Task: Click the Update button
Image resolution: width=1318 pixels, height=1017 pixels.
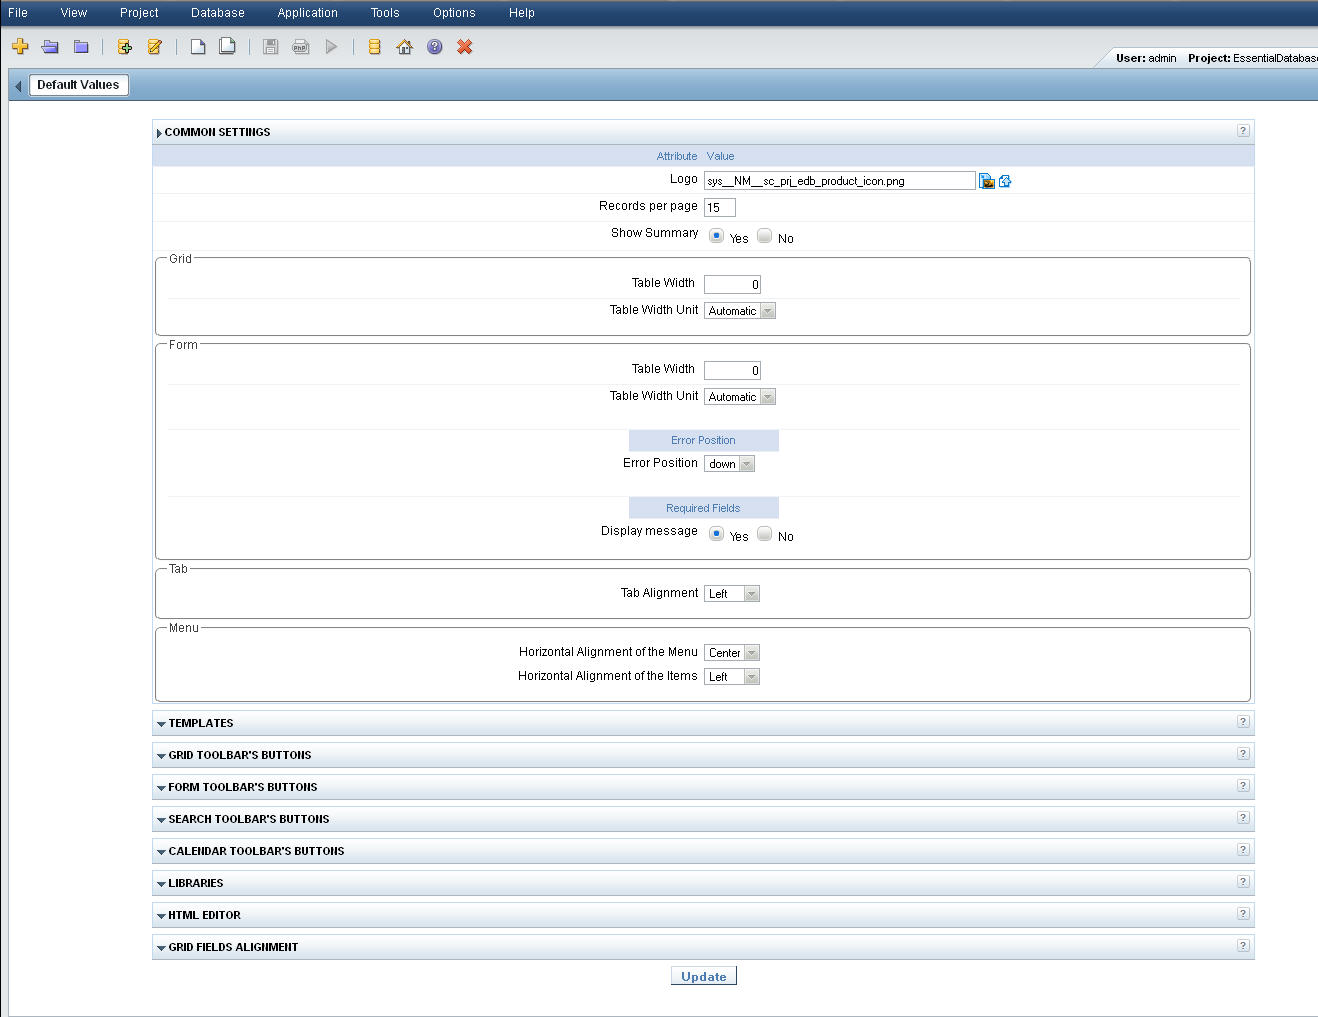Action: [704, 976]
